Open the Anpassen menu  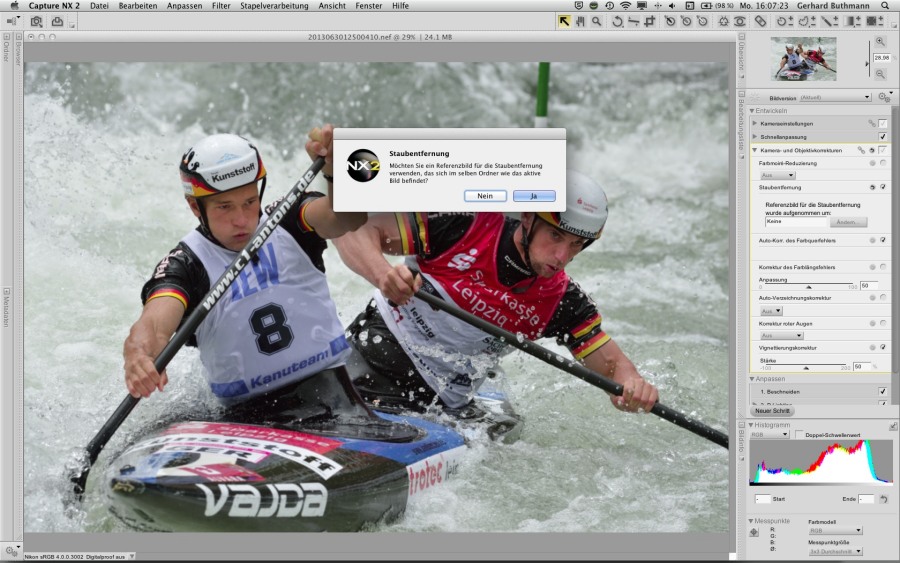coord(184,6)
